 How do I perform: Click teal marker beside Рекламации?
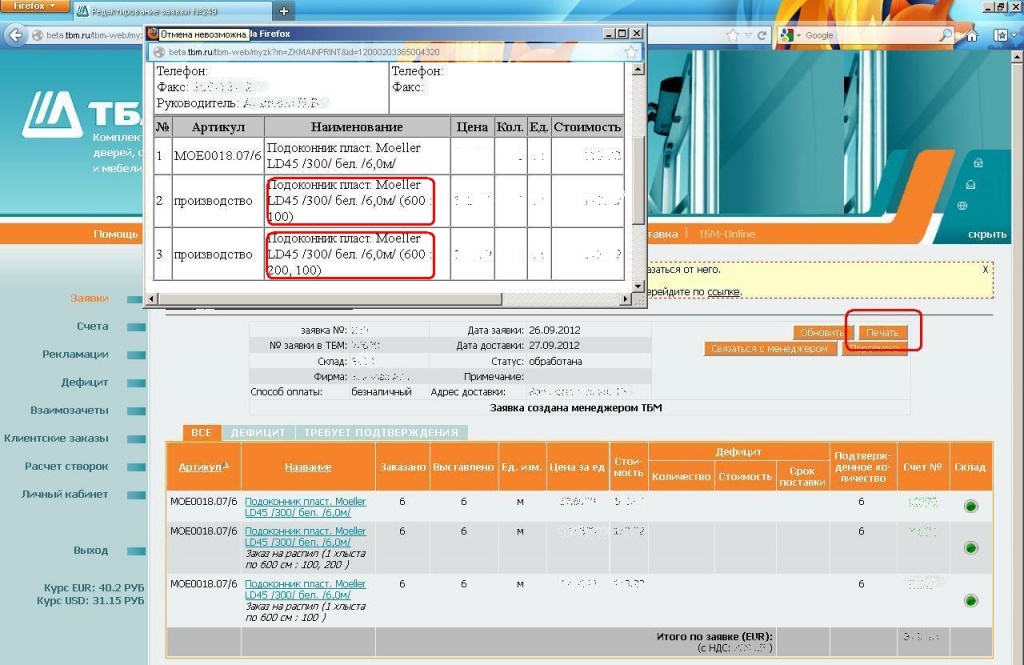136,355
